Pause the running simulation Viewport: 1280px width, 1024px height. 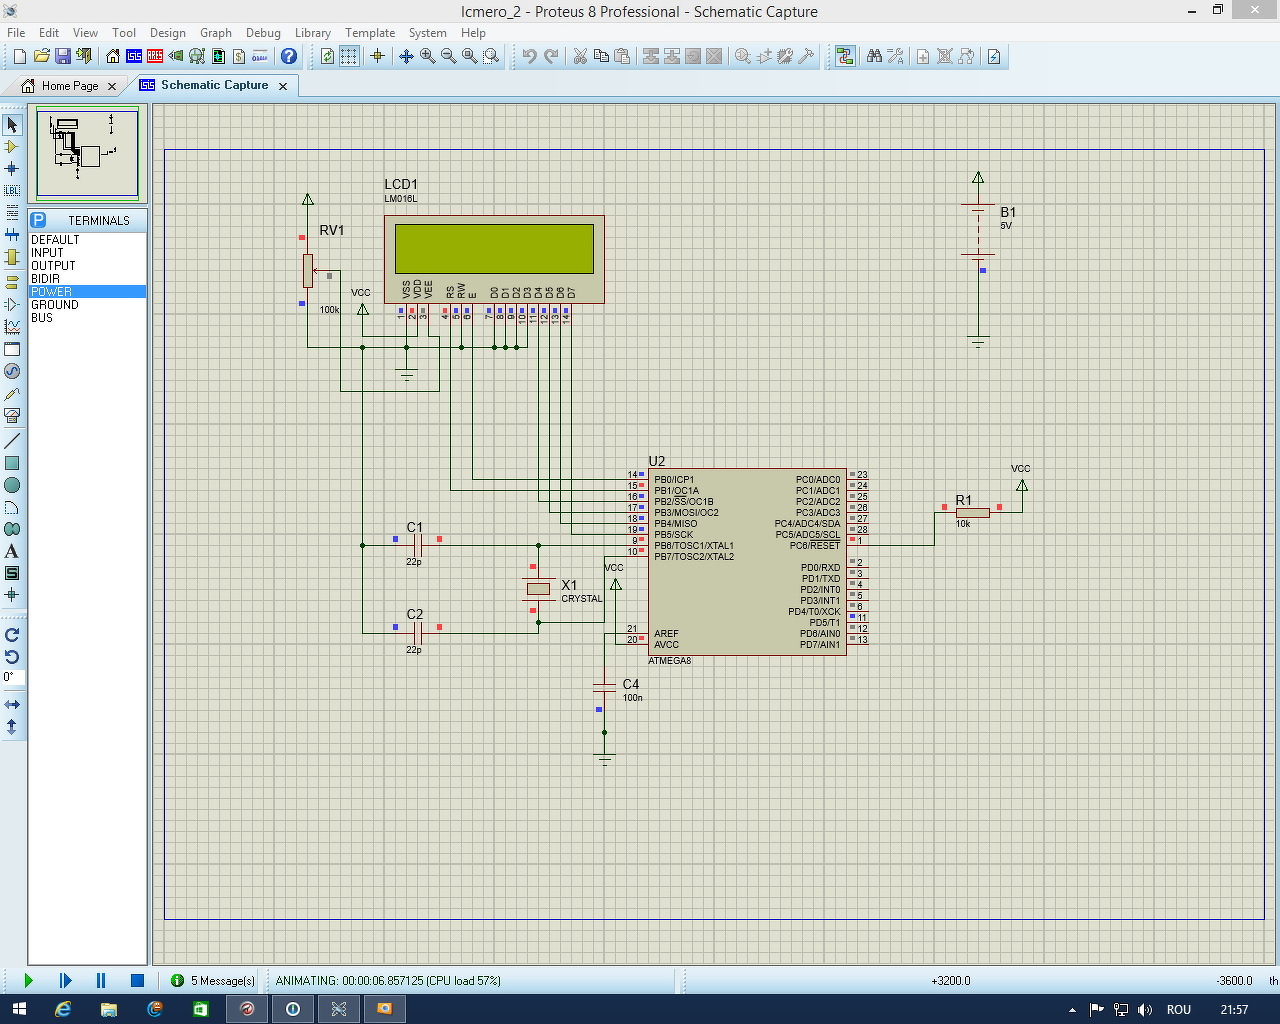click(x=101, y=981)
